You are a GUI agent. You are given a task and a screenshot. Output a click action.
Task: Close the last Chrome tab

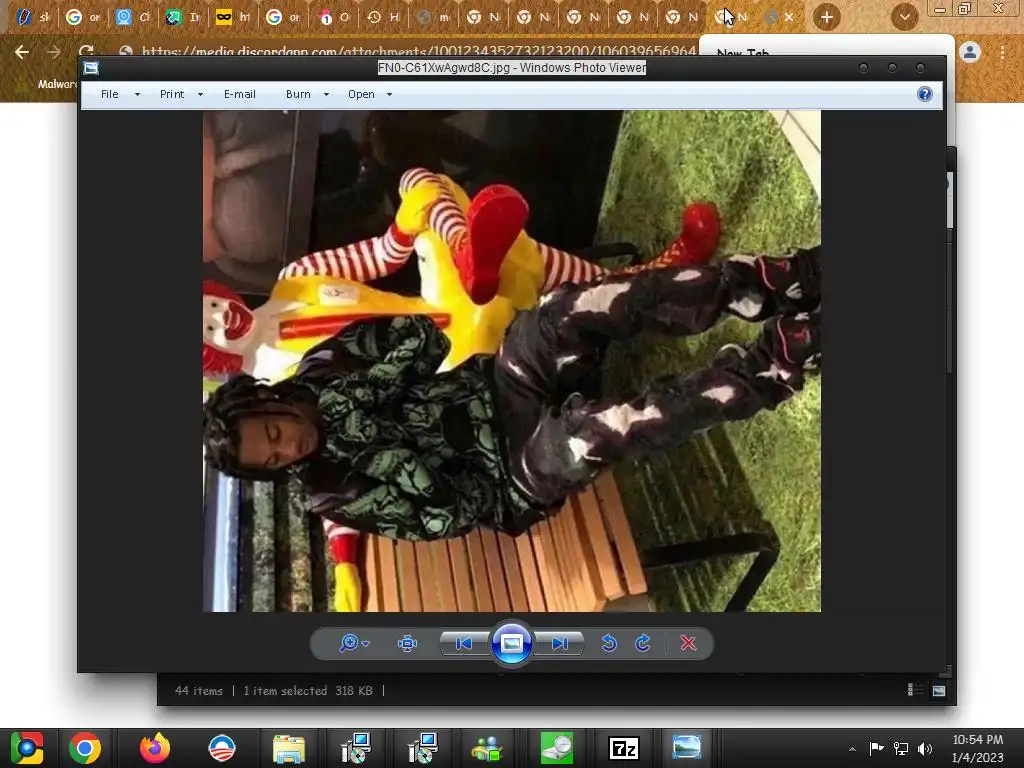789,17
